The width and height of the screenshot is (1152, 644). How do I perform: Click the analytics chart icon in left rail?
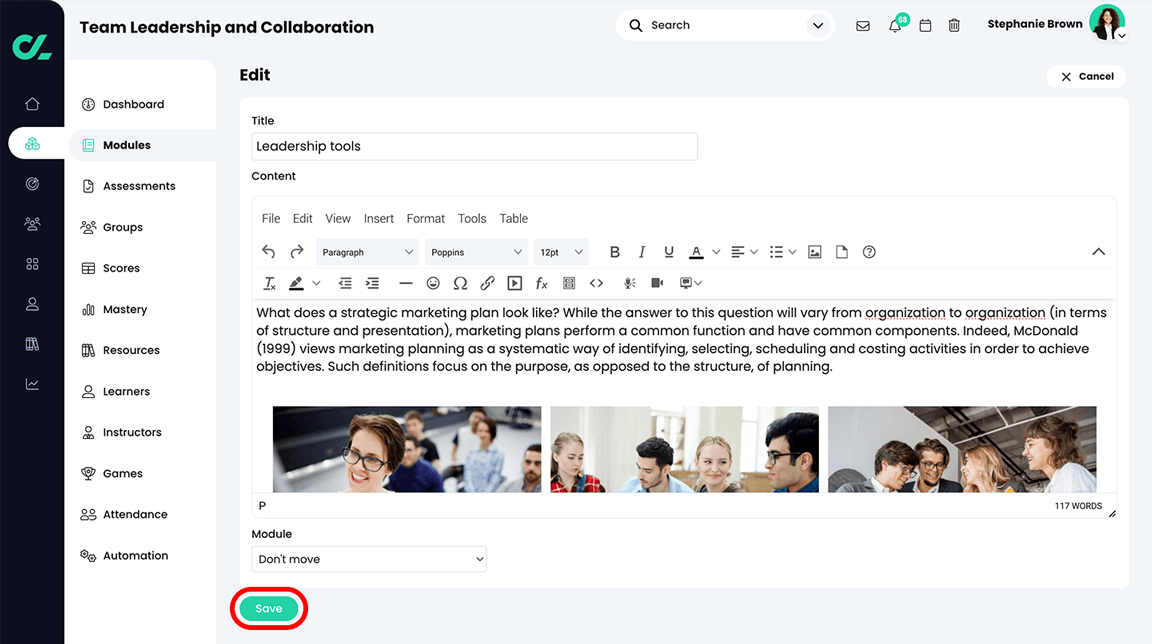[x=32, y=384]
